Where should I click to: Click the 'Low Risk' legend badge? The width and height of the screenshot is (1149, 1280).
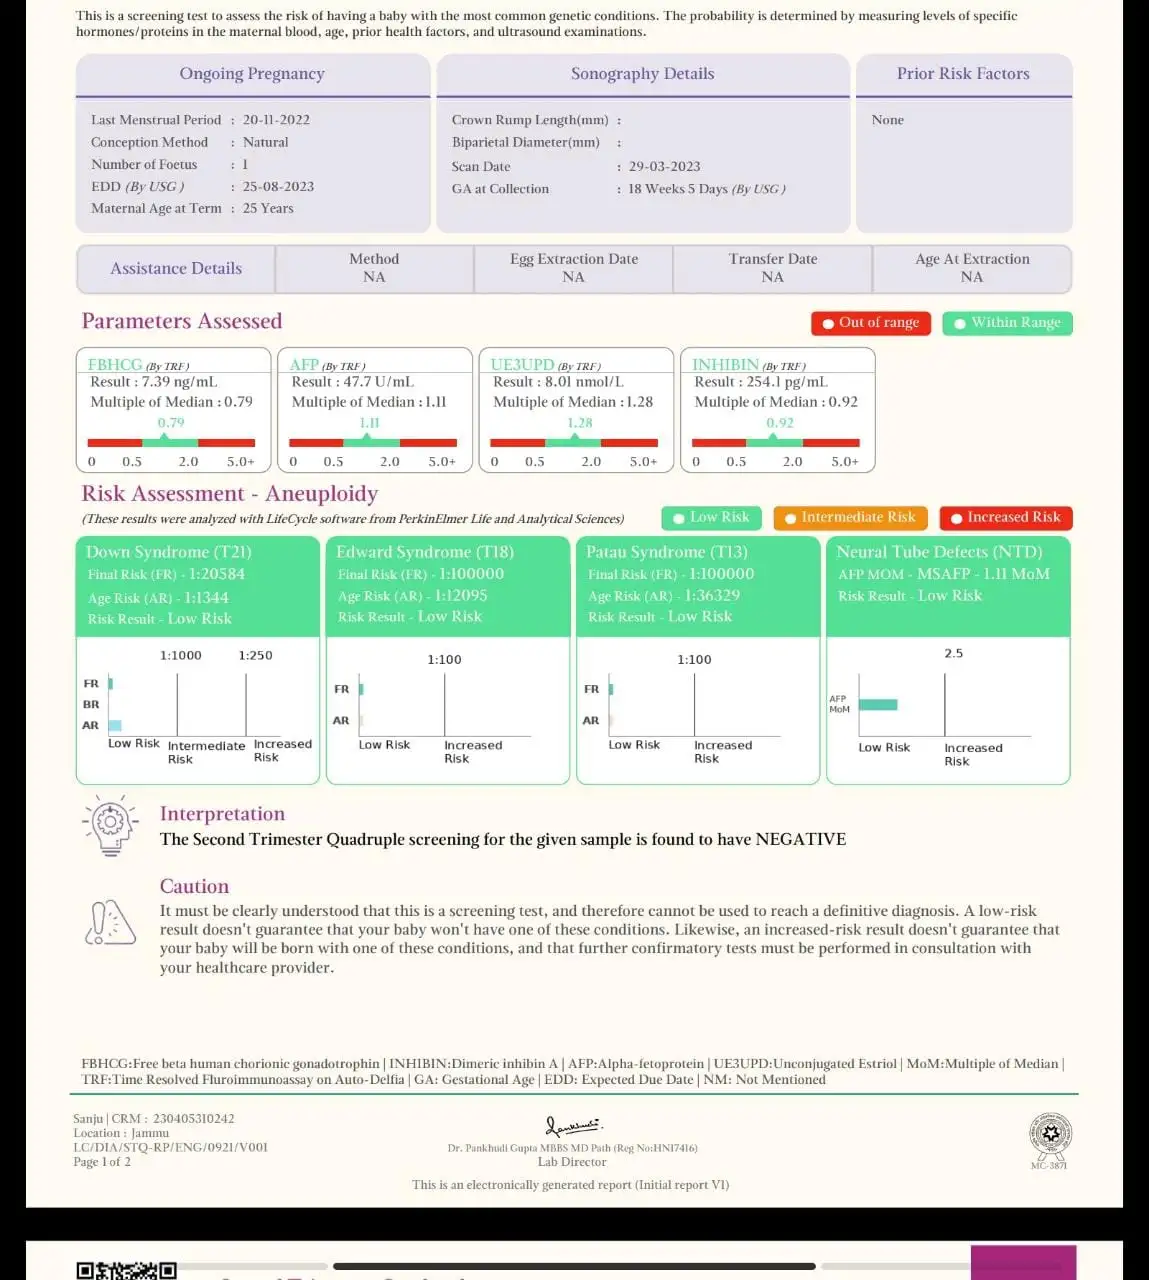point(711,518)
